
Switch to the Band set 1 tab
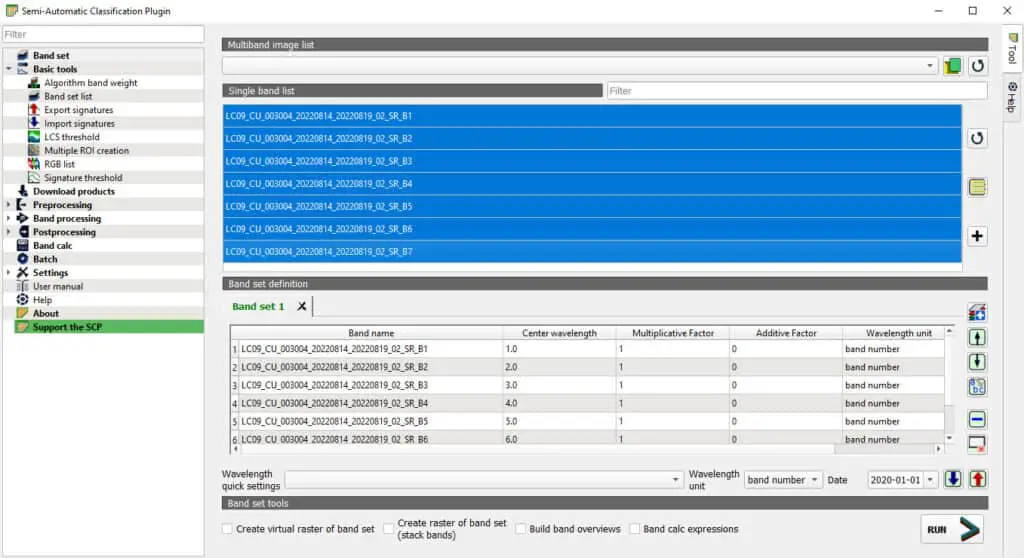coord(259,306)
